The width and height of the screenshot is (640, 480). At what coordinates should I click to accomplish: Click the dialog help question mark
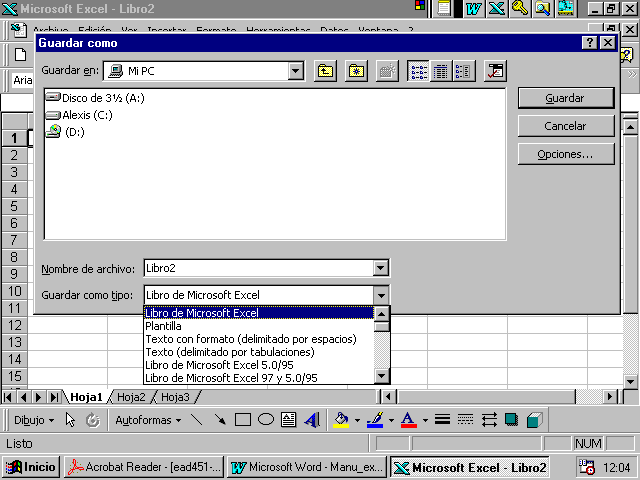click(589, 43)
